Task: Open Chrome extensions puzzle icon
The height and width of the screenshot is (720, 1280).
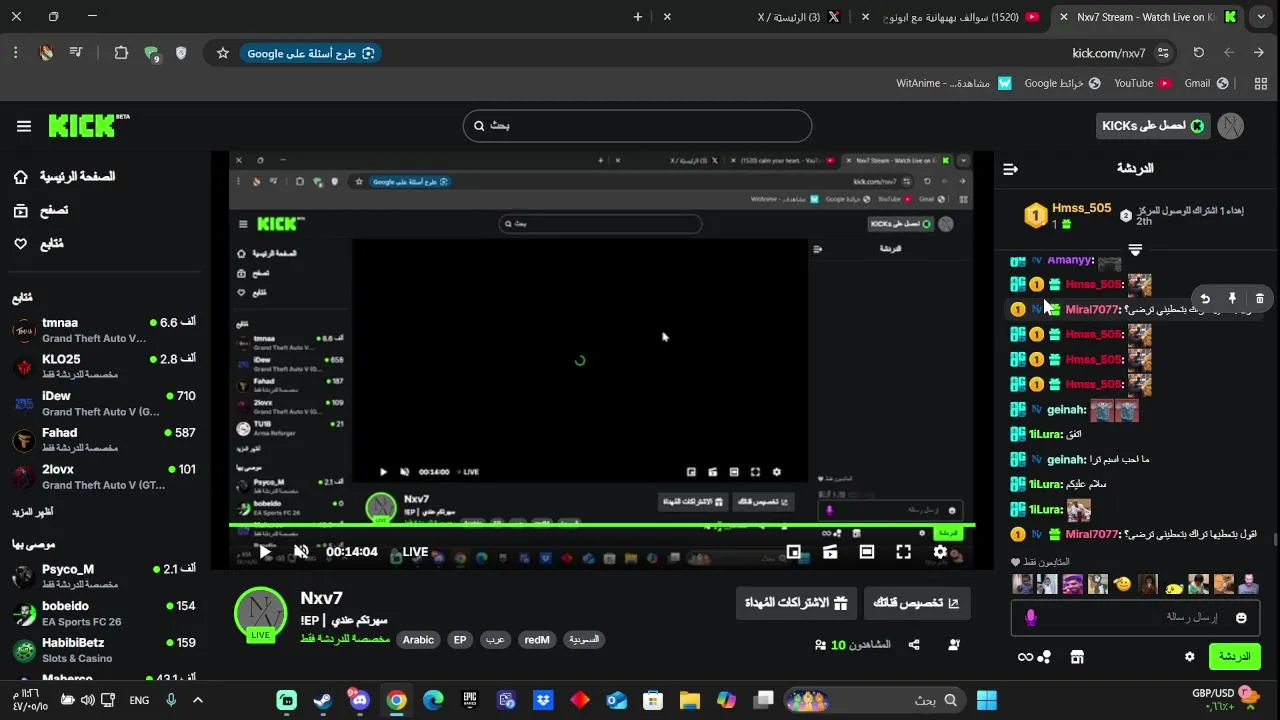Action: click(x=121, y=53)
